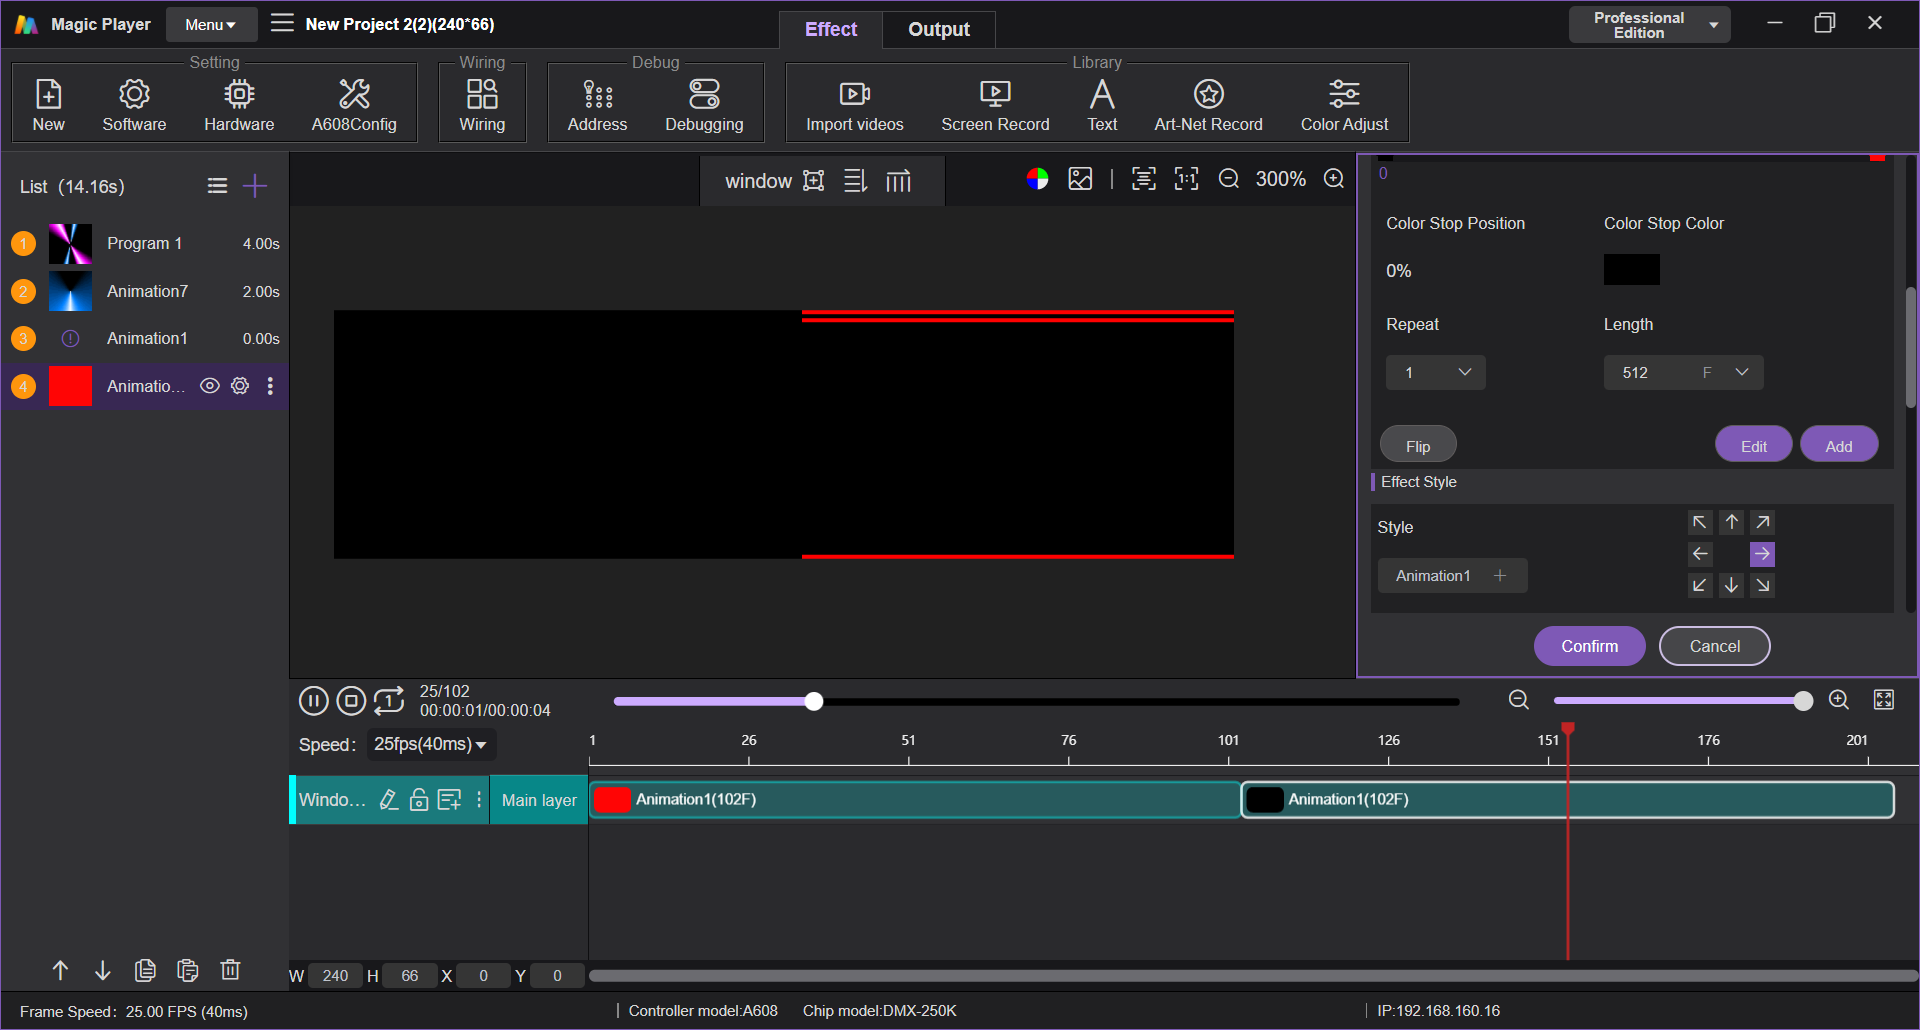Open the Repeat dropdown

pos(1435,372)
